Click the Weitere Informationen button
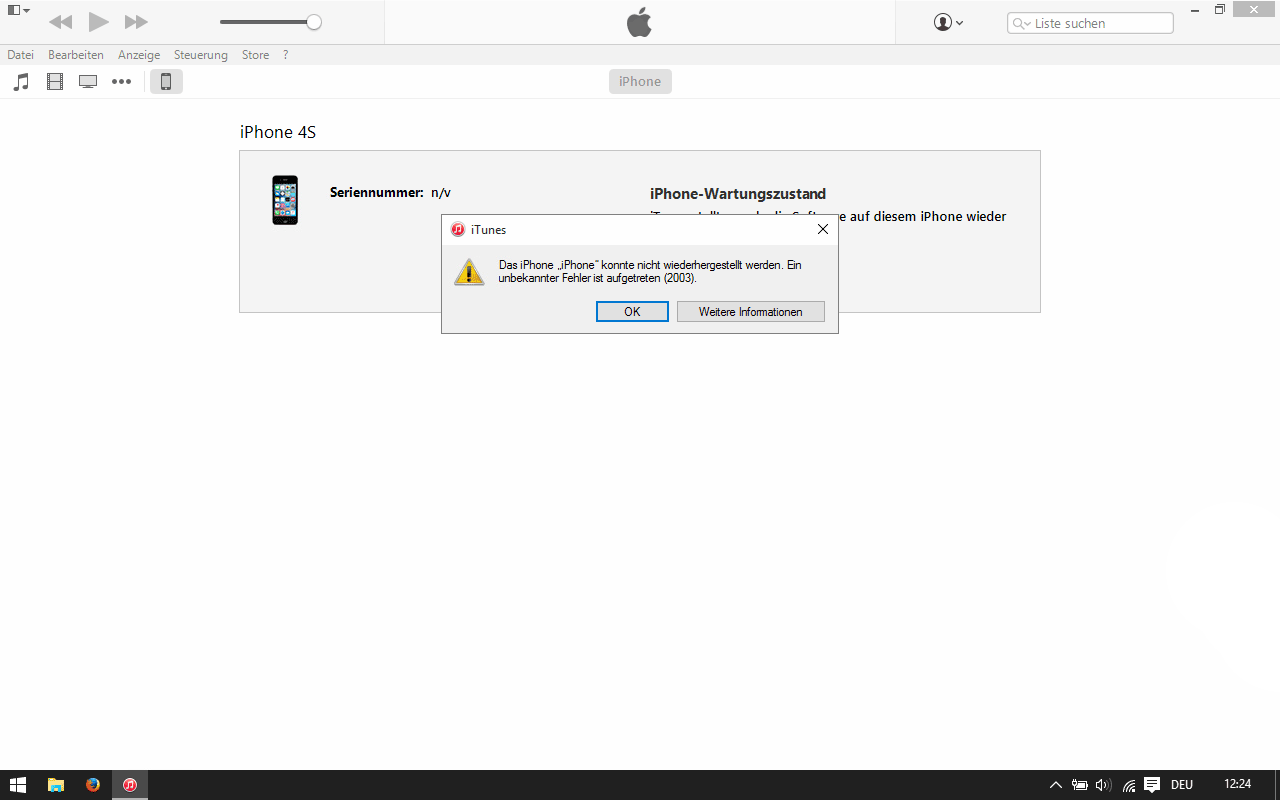Viewport: 1280px width, 800px height. pos(751,312)
